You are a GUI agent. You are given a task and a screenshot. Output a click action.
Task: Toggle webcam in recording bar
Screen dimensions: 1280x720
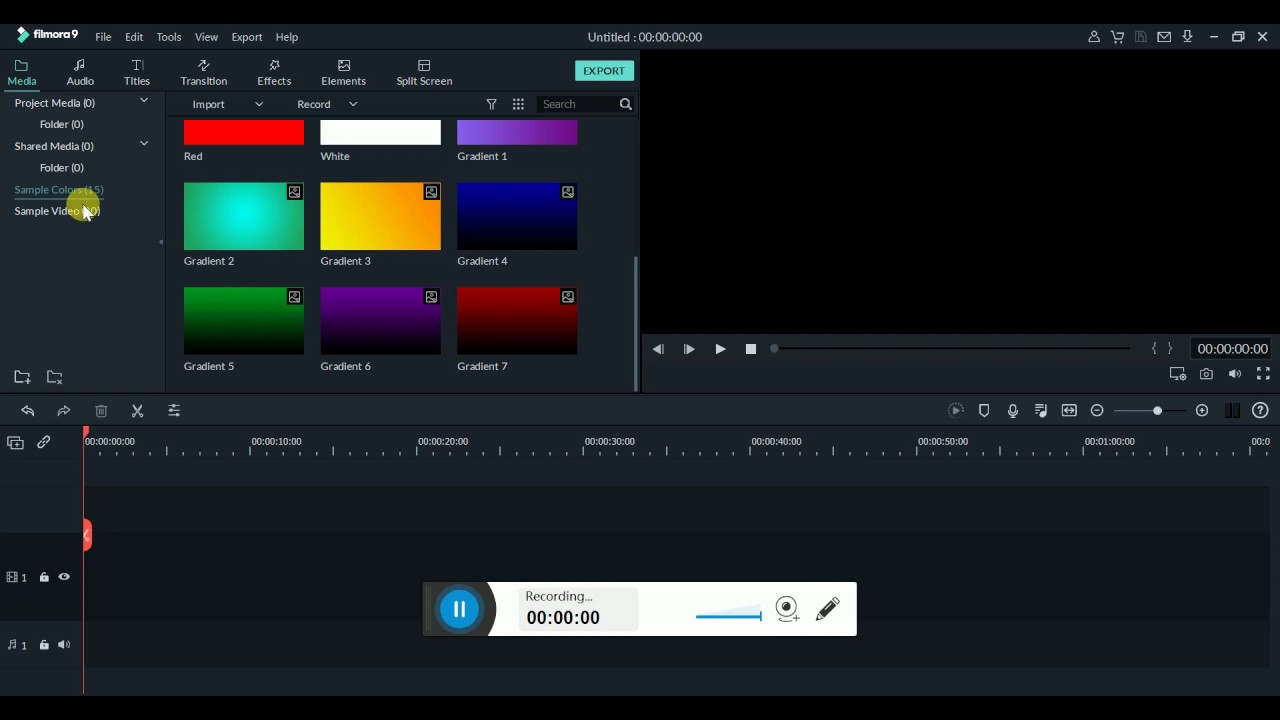[788, 609]
